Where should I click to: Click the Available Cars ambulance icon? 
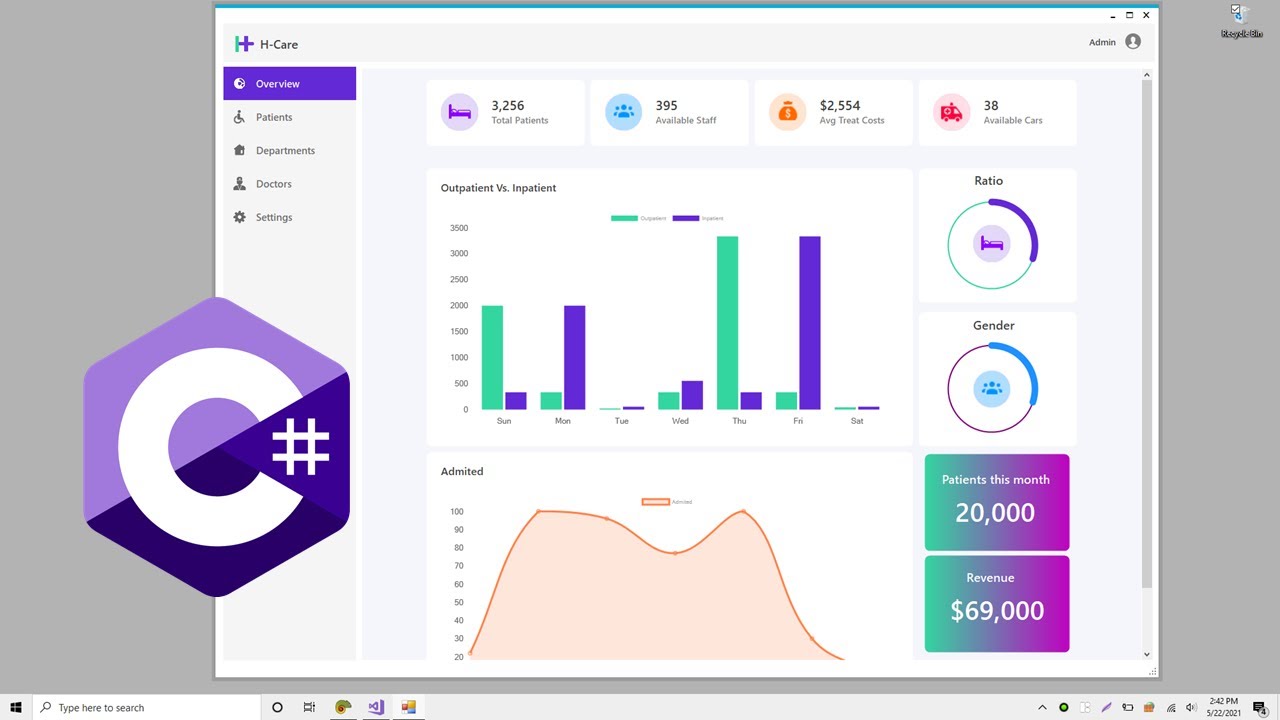(952, 112)
